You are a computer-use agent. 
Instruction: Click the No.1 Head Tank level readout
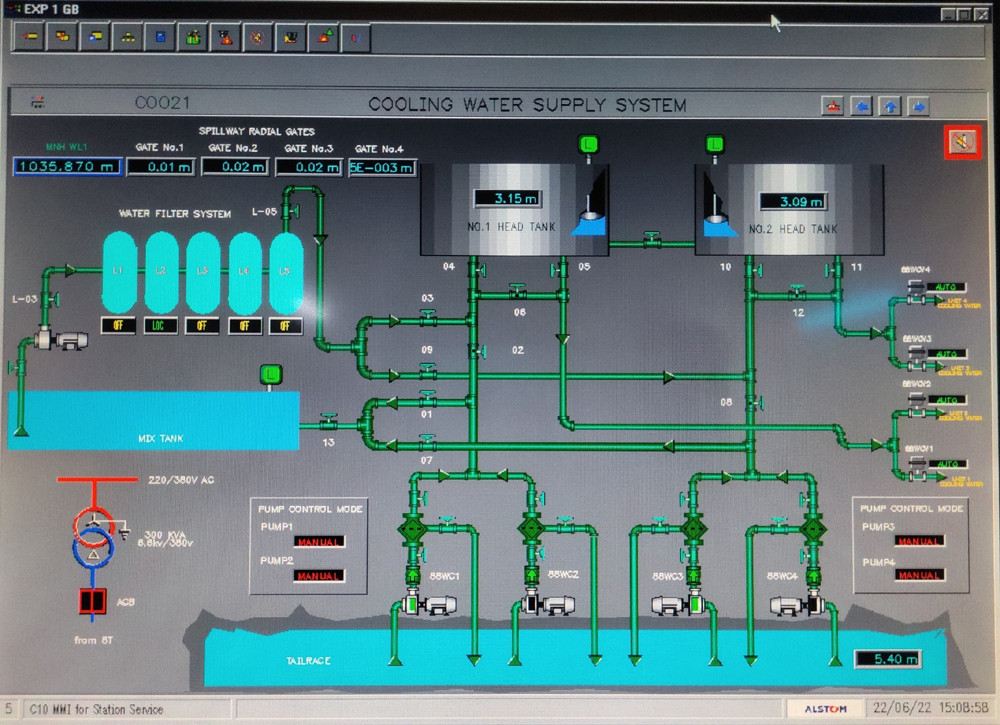[507, 198]
